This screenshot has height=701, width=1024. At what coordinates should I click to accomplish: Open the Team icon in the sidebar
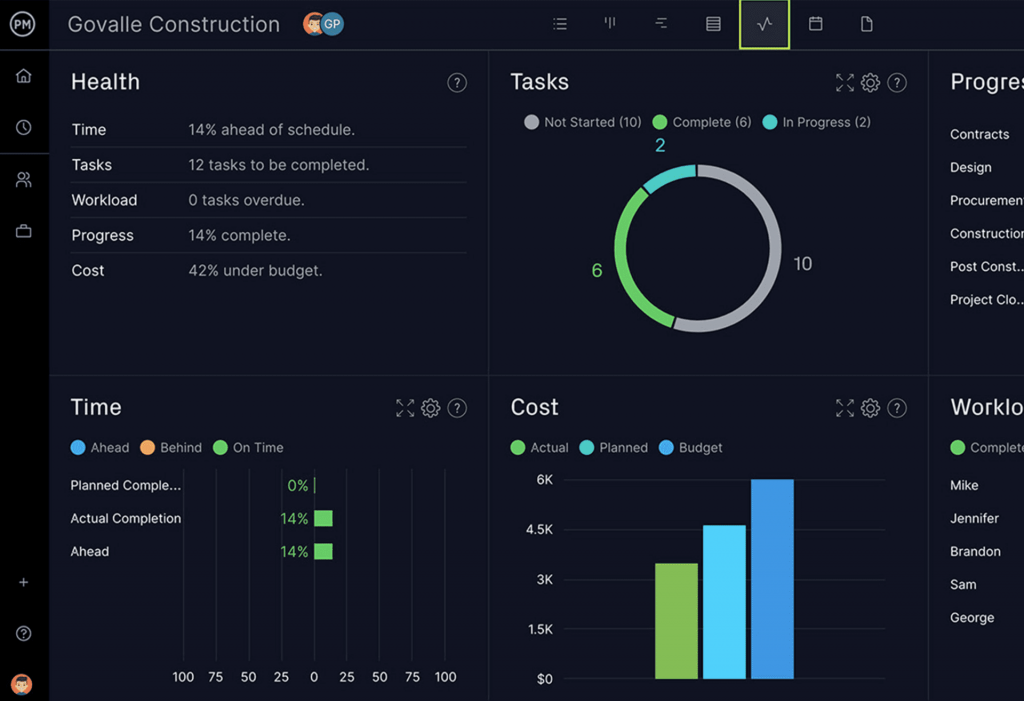(x=24, y=179)
